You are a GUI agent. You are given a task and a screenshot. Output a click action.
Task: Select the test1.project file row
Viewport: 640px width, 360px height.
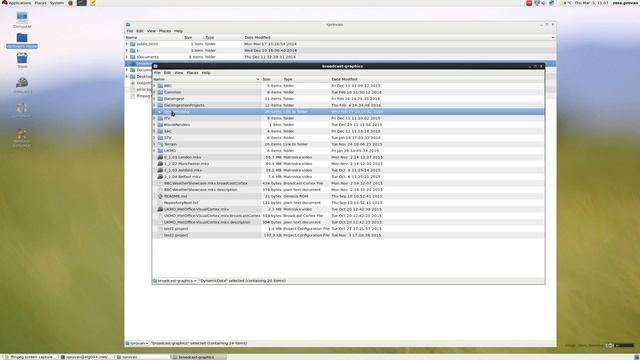coord(348,229)
